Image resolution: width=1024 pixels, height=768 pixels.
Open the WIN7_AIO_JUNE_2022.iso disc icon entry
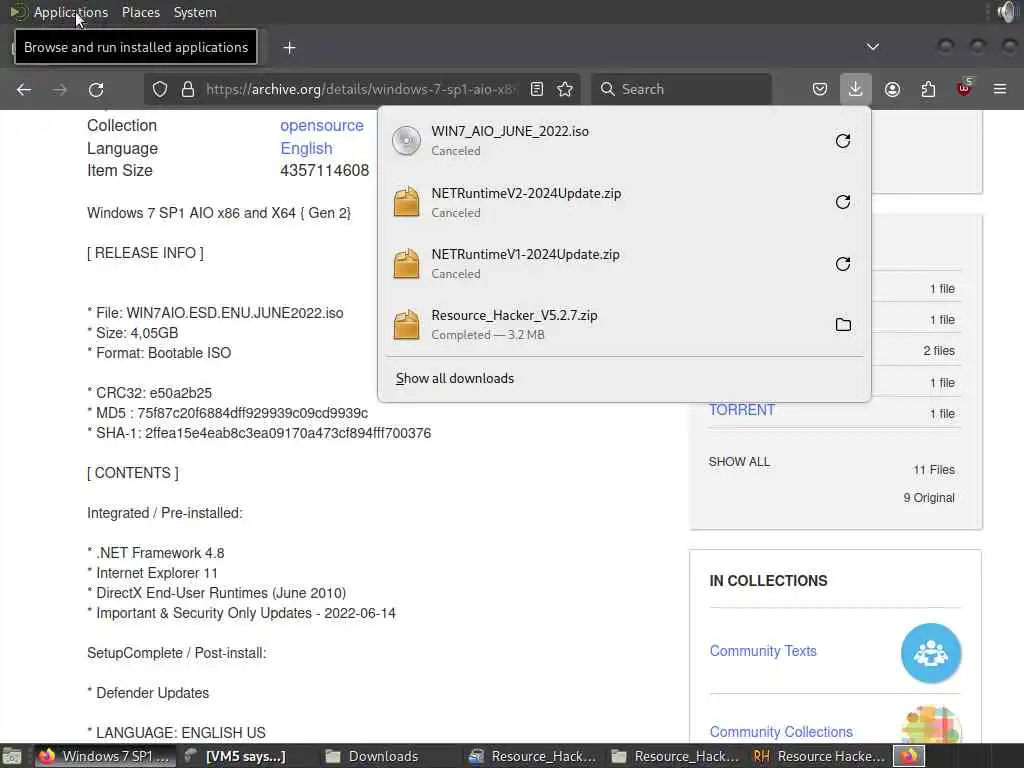point(406,140)
